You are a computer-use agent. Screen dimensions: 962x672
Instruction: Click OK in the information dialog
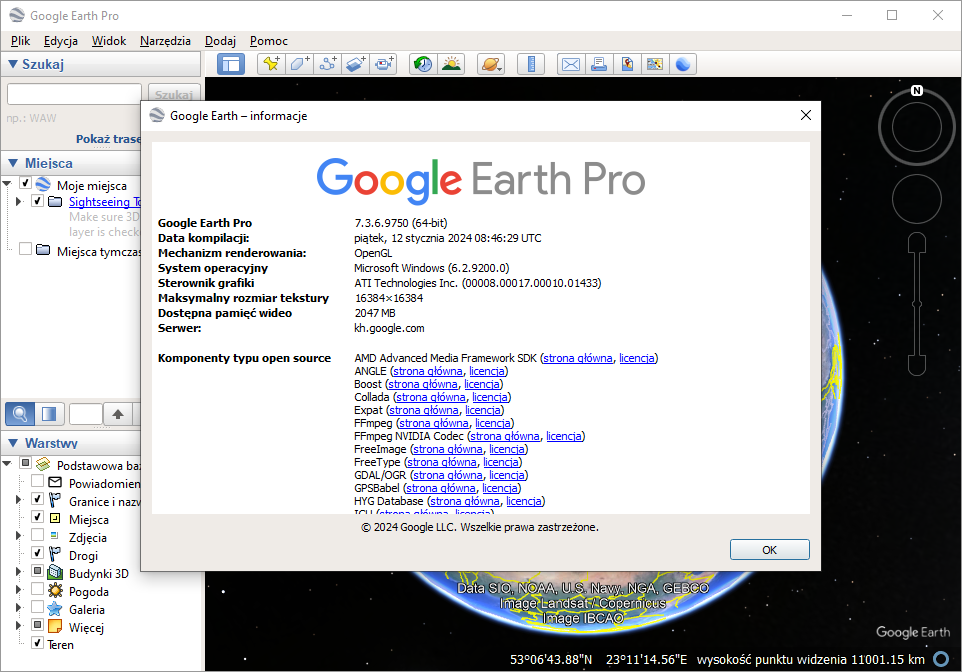click(769, 550)
